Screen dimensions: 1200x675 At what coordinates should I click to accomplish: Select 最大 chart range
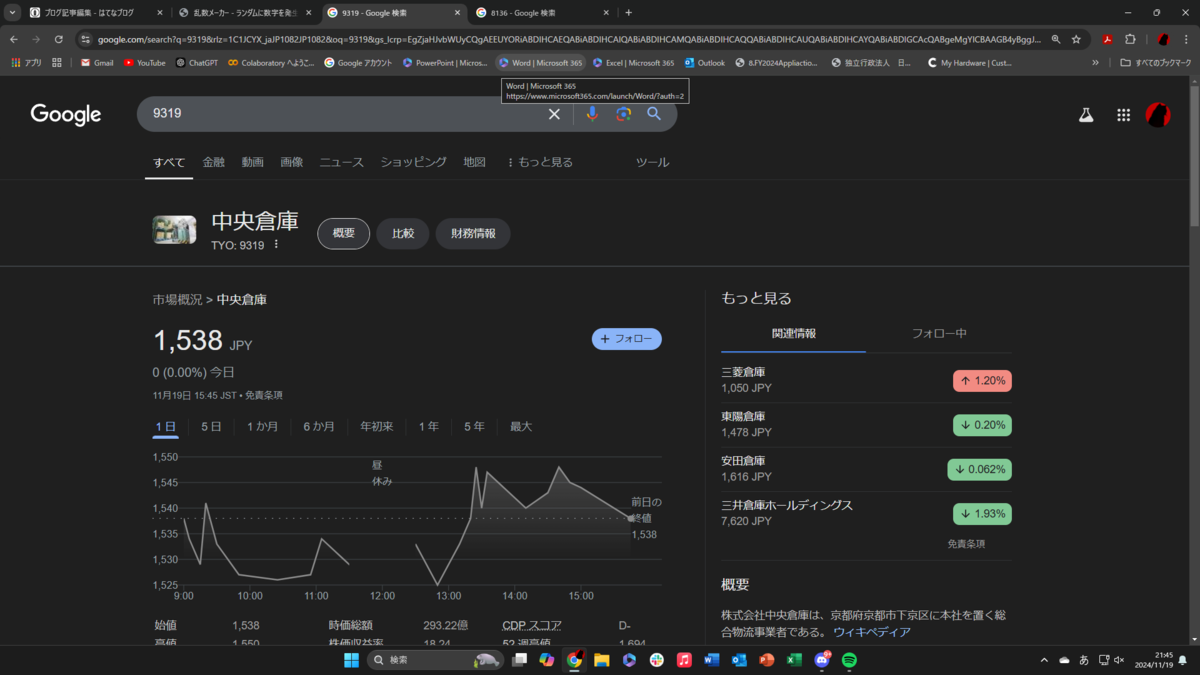(521, 426)
